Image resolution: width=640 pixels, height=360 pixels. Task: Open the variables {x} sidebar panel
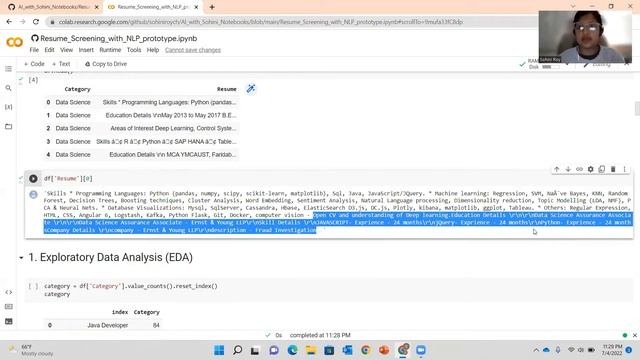(x=9, y=107)
